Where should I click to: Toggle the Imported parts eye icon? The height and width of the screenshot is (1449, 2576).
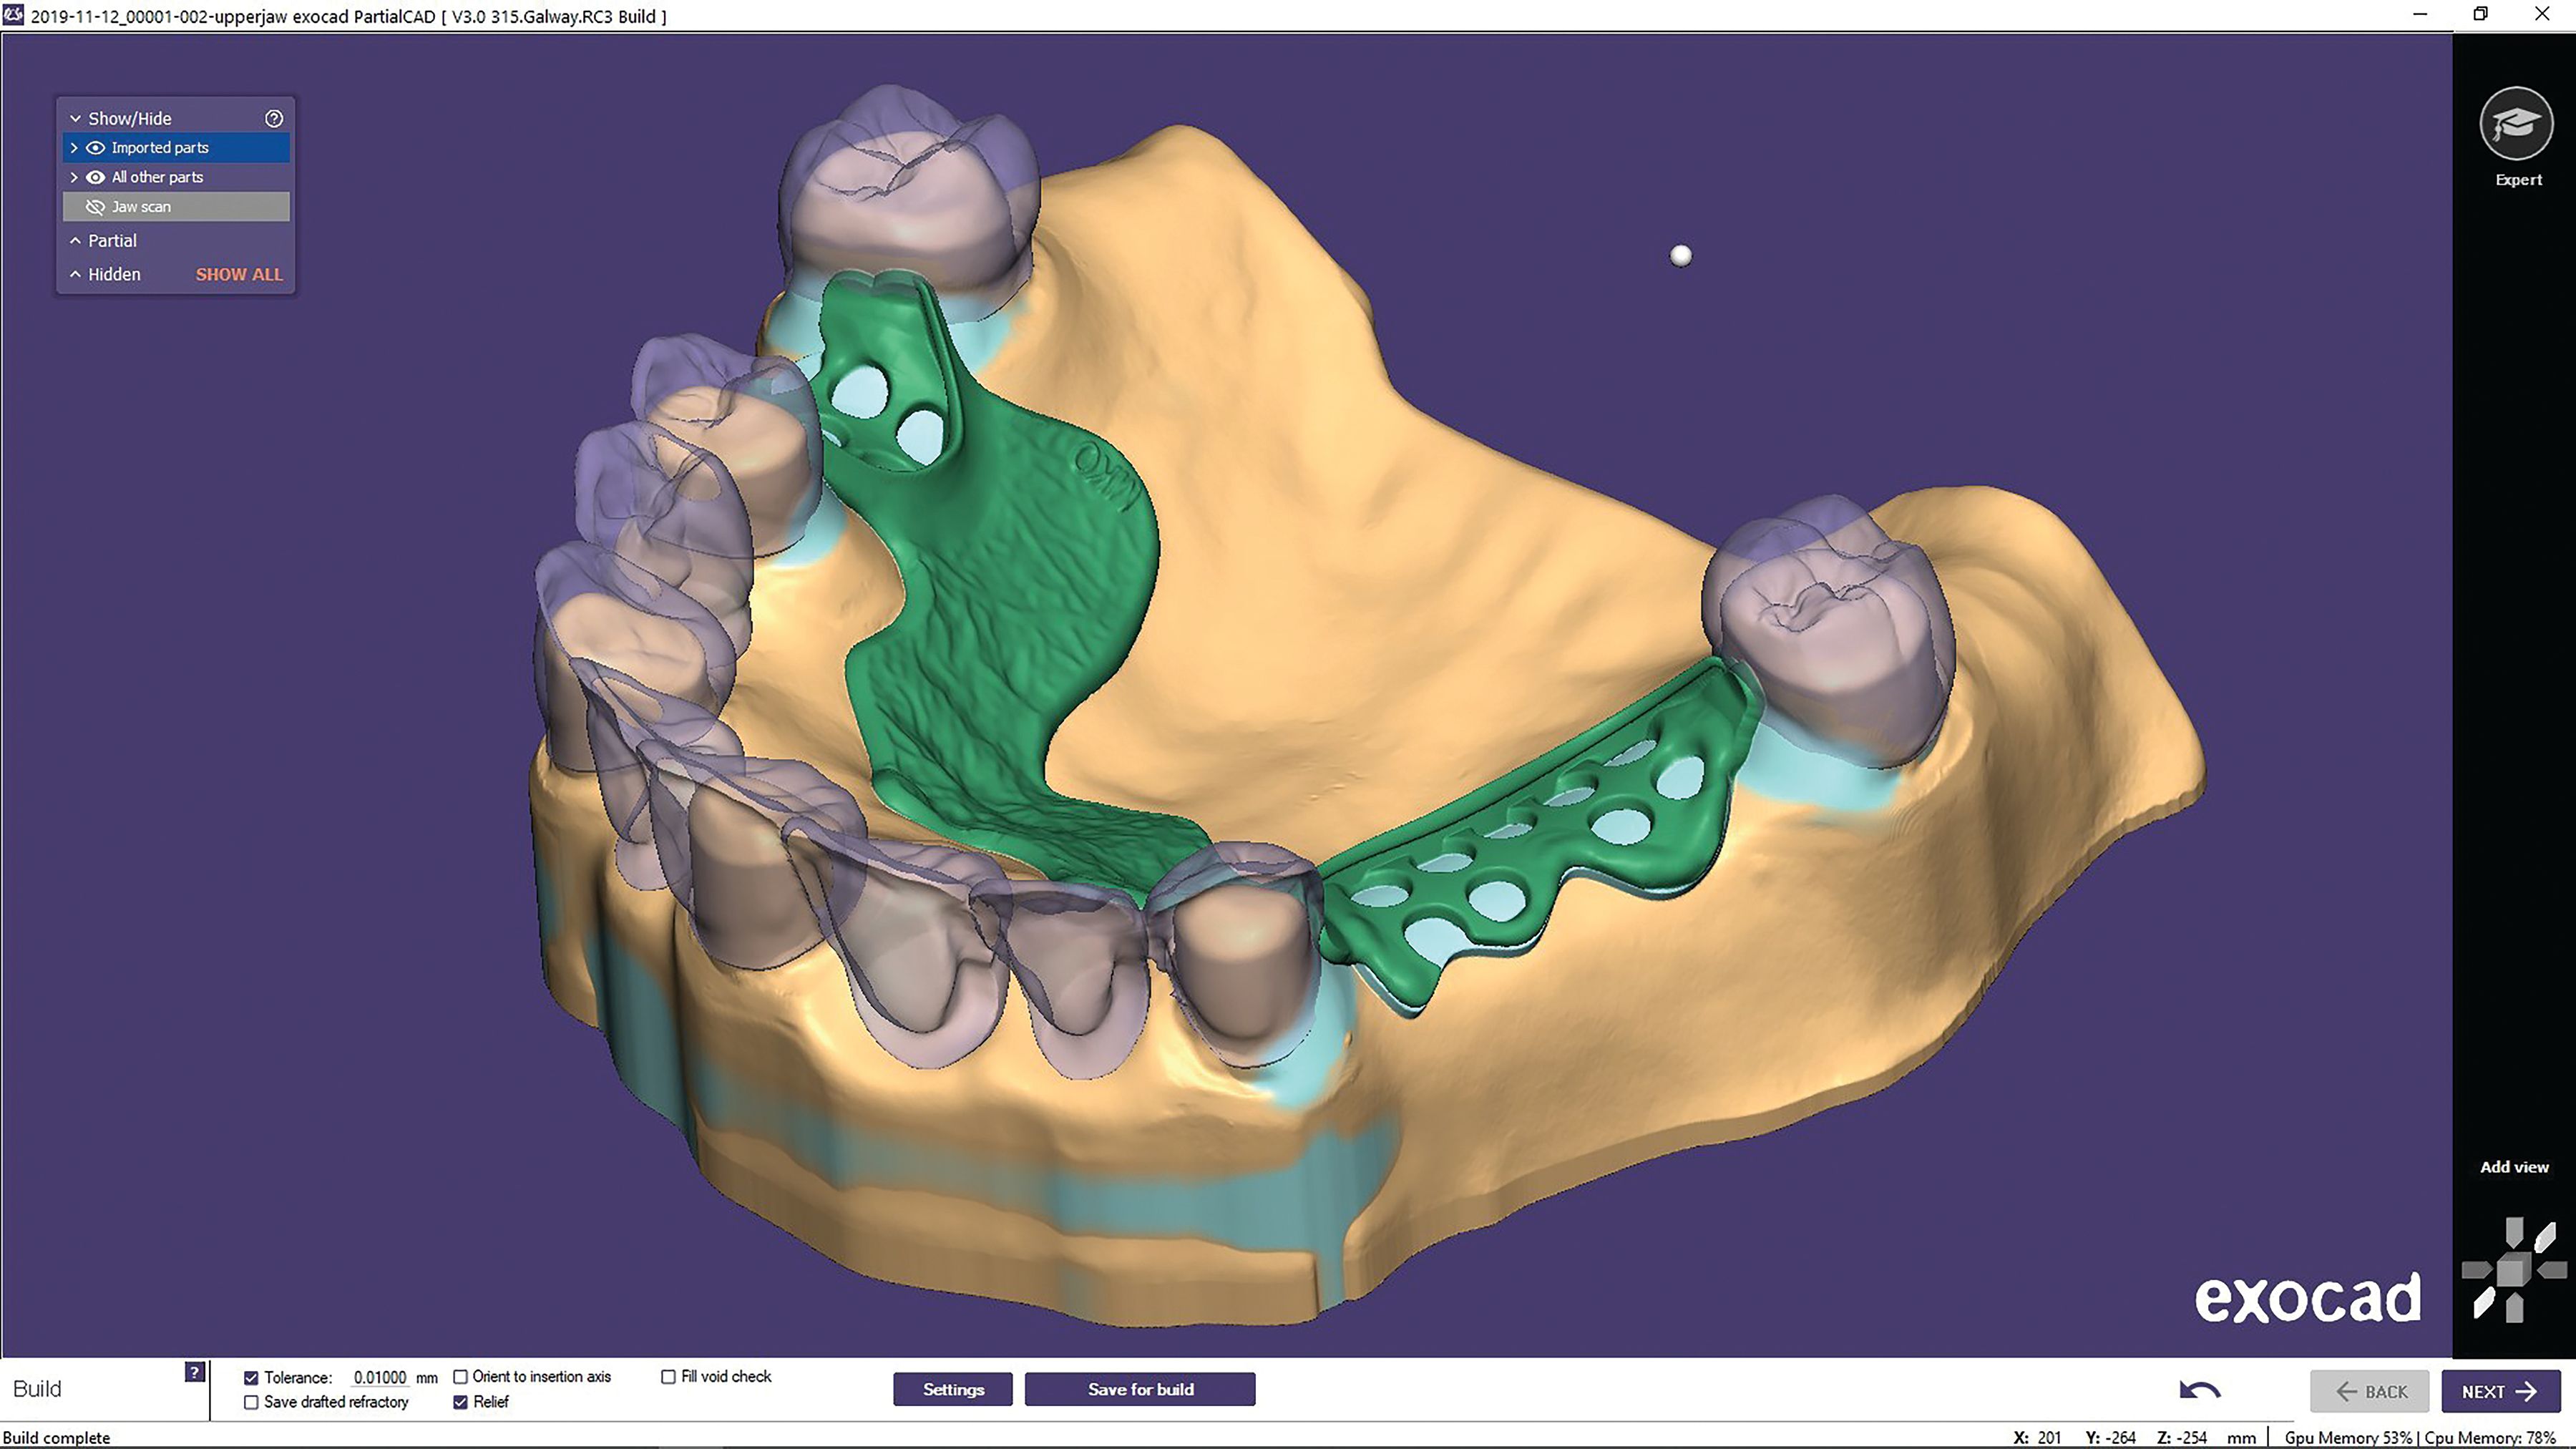96,148
